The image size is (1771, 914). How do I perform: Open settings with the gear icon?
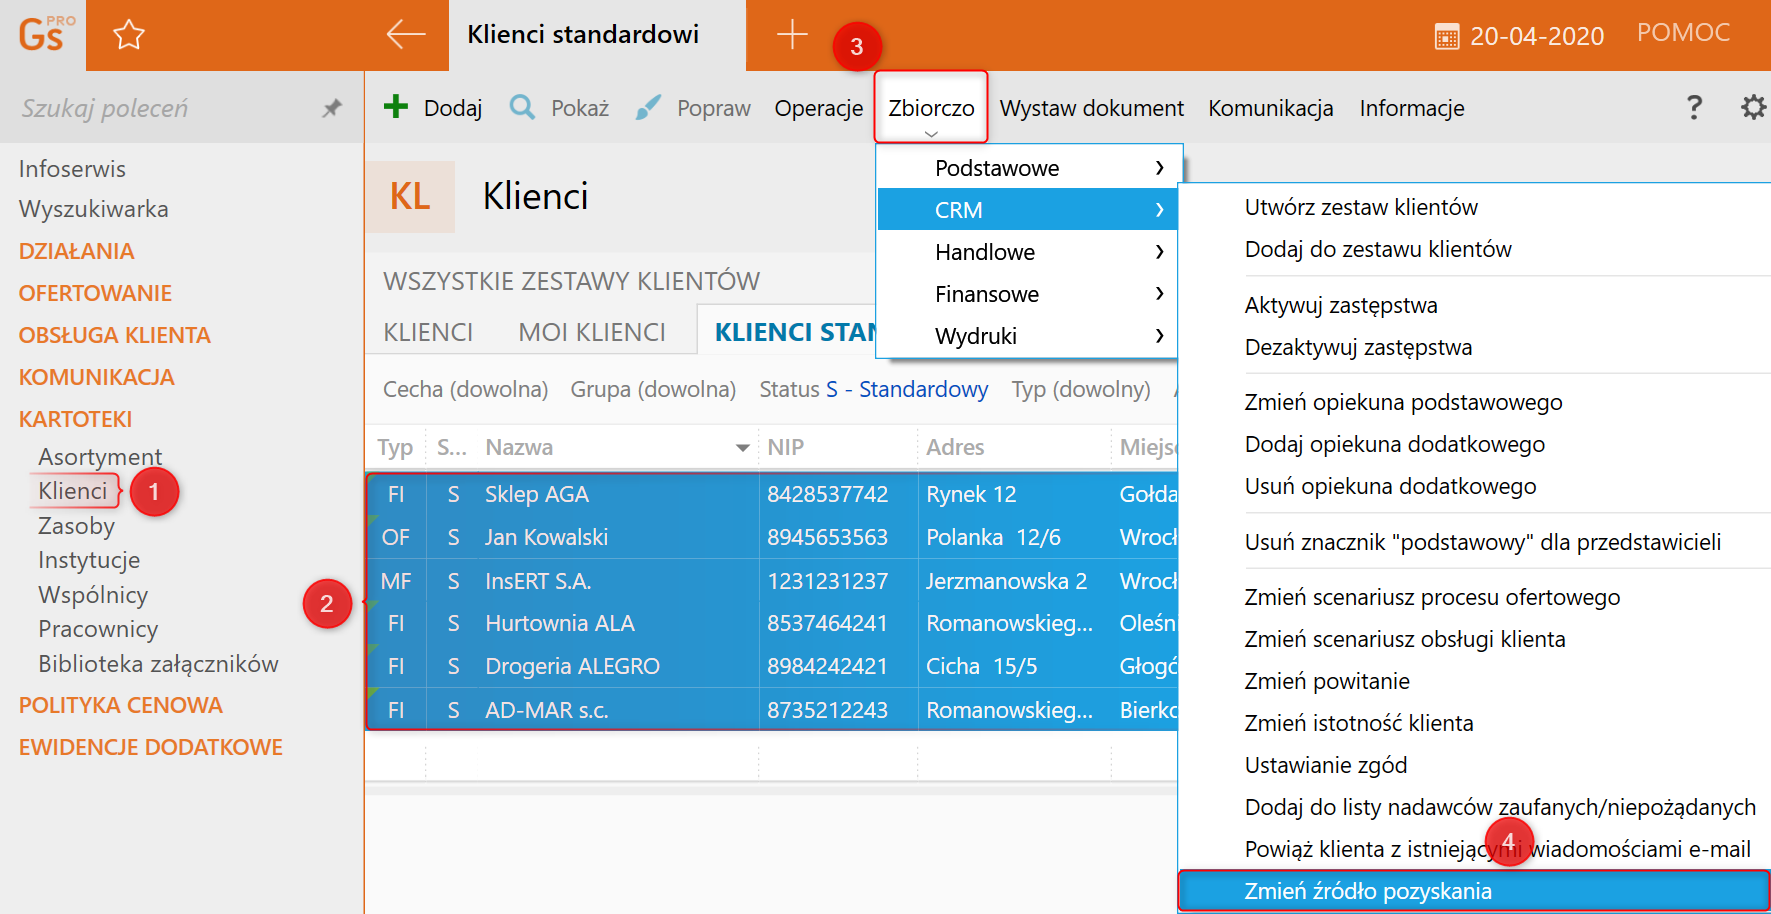coord(1753,107)
